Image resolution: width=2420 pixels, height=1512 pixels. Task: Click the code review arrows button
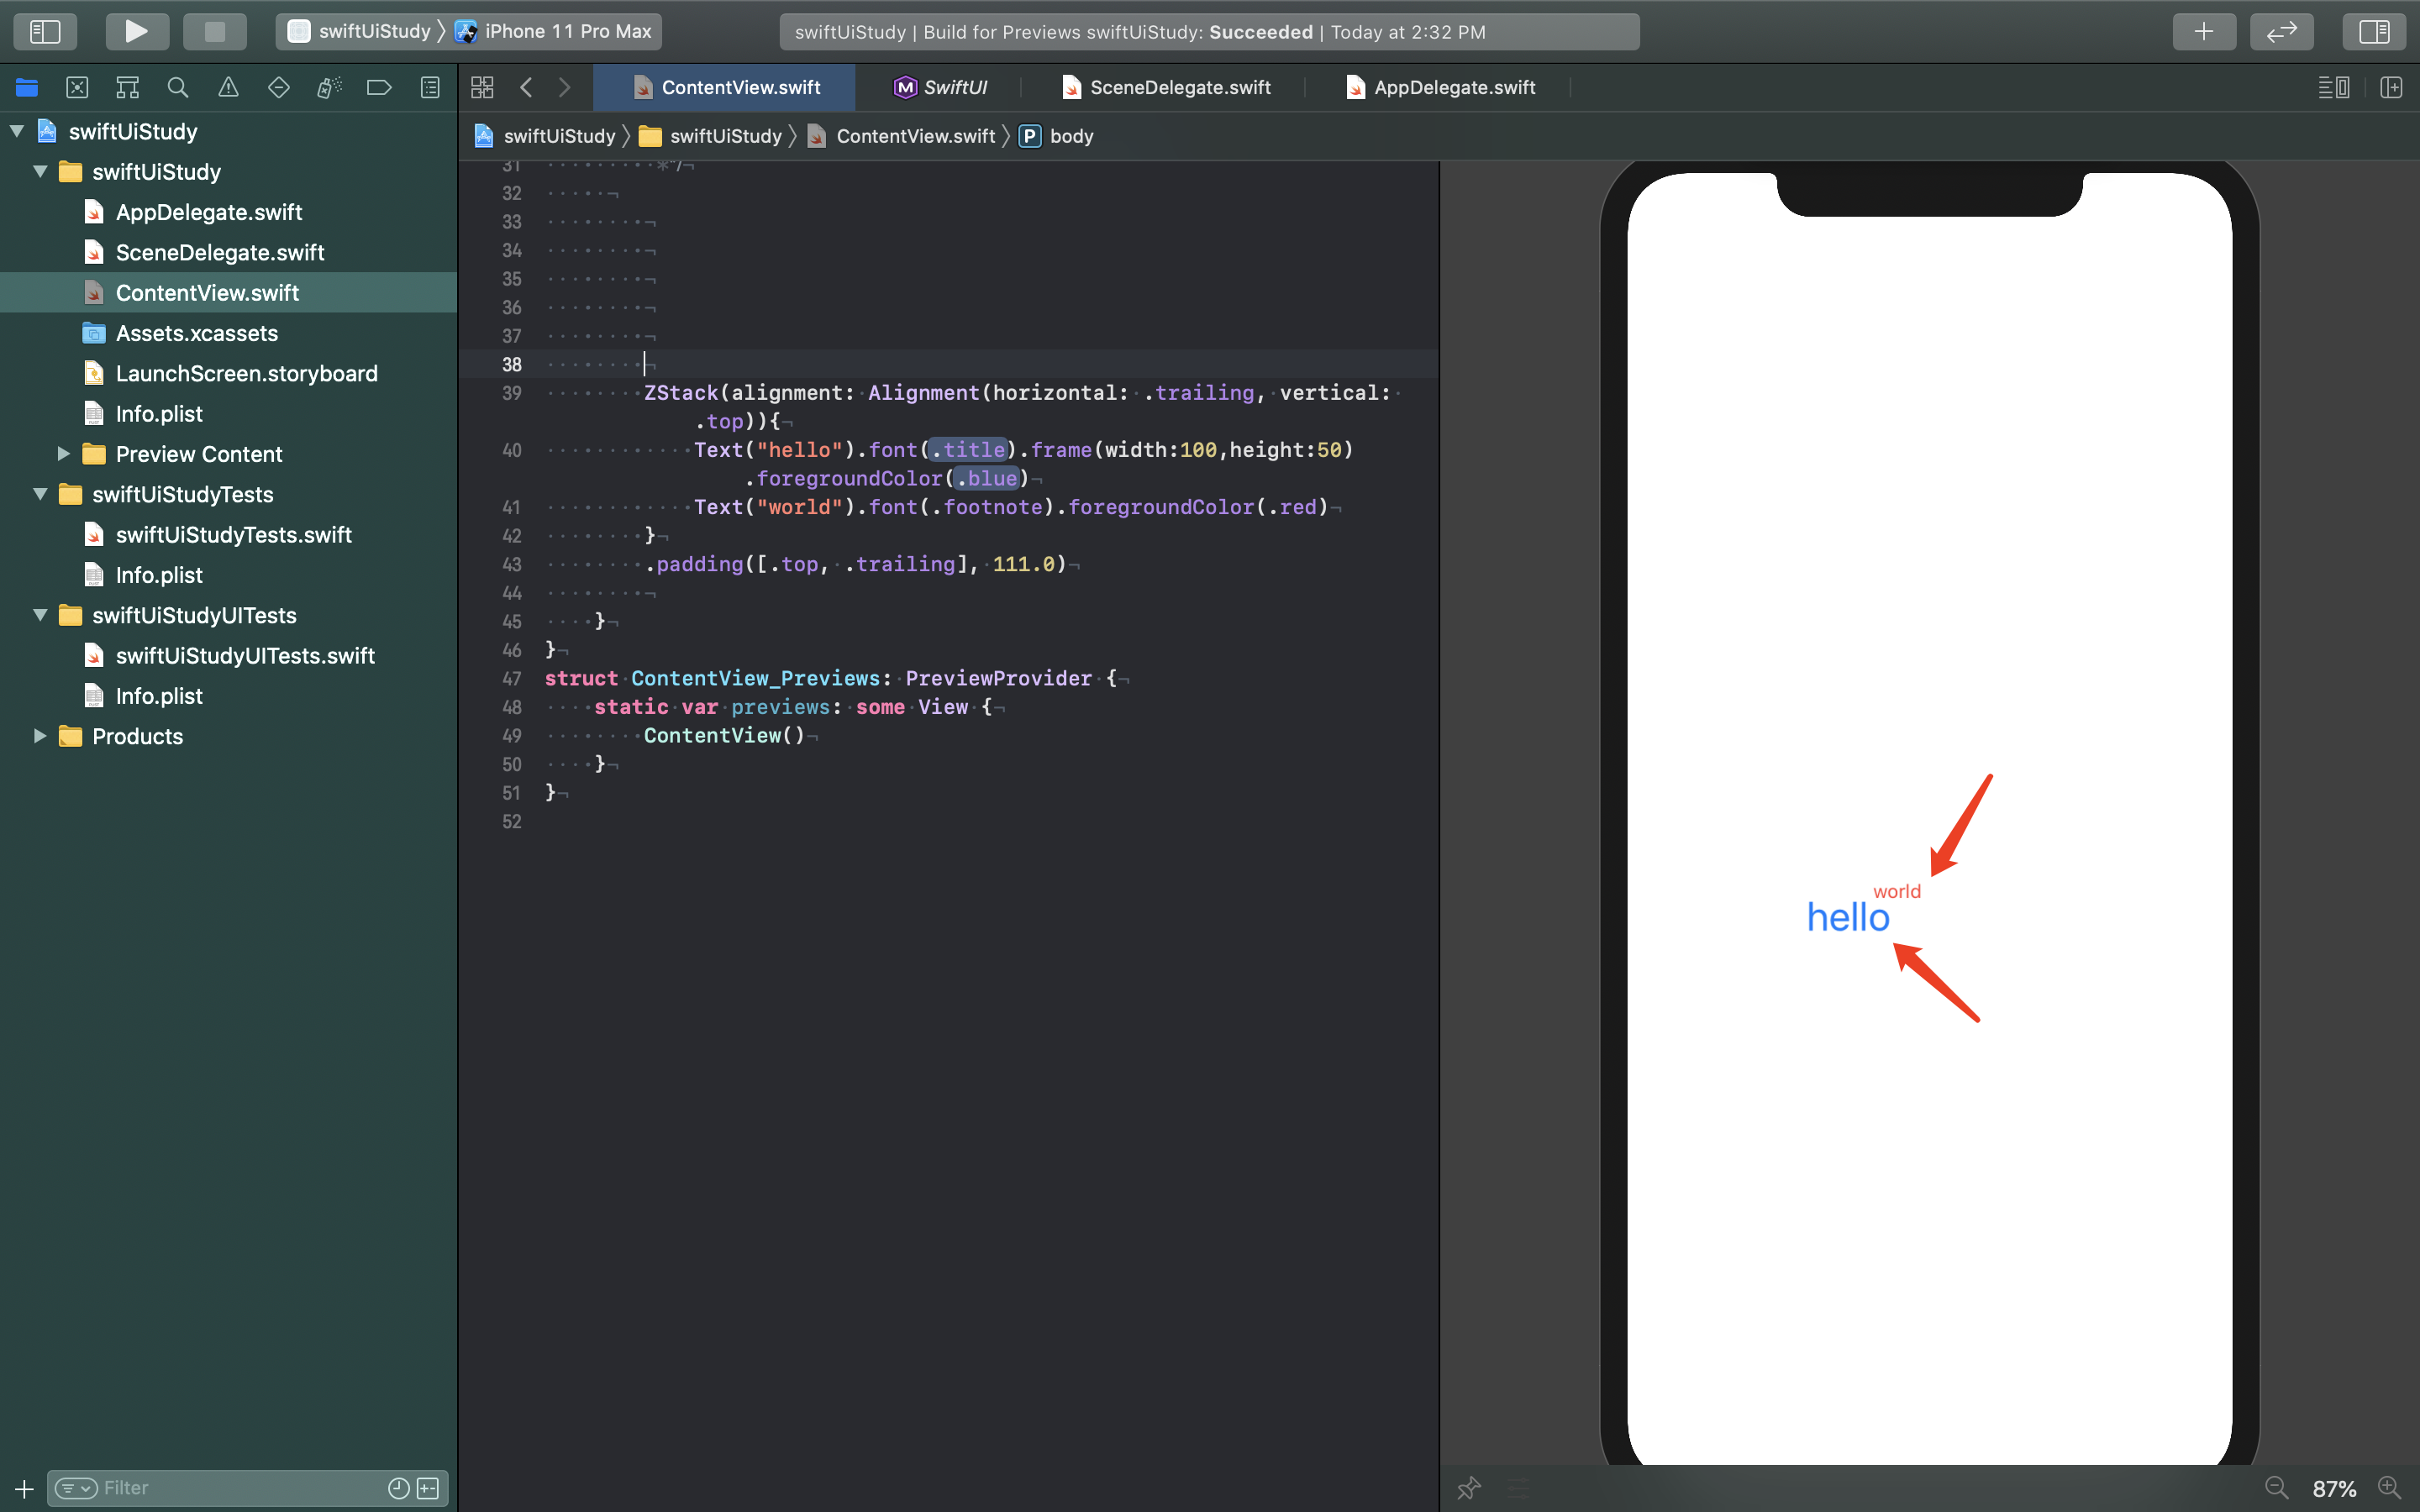tap(2281, 31)
